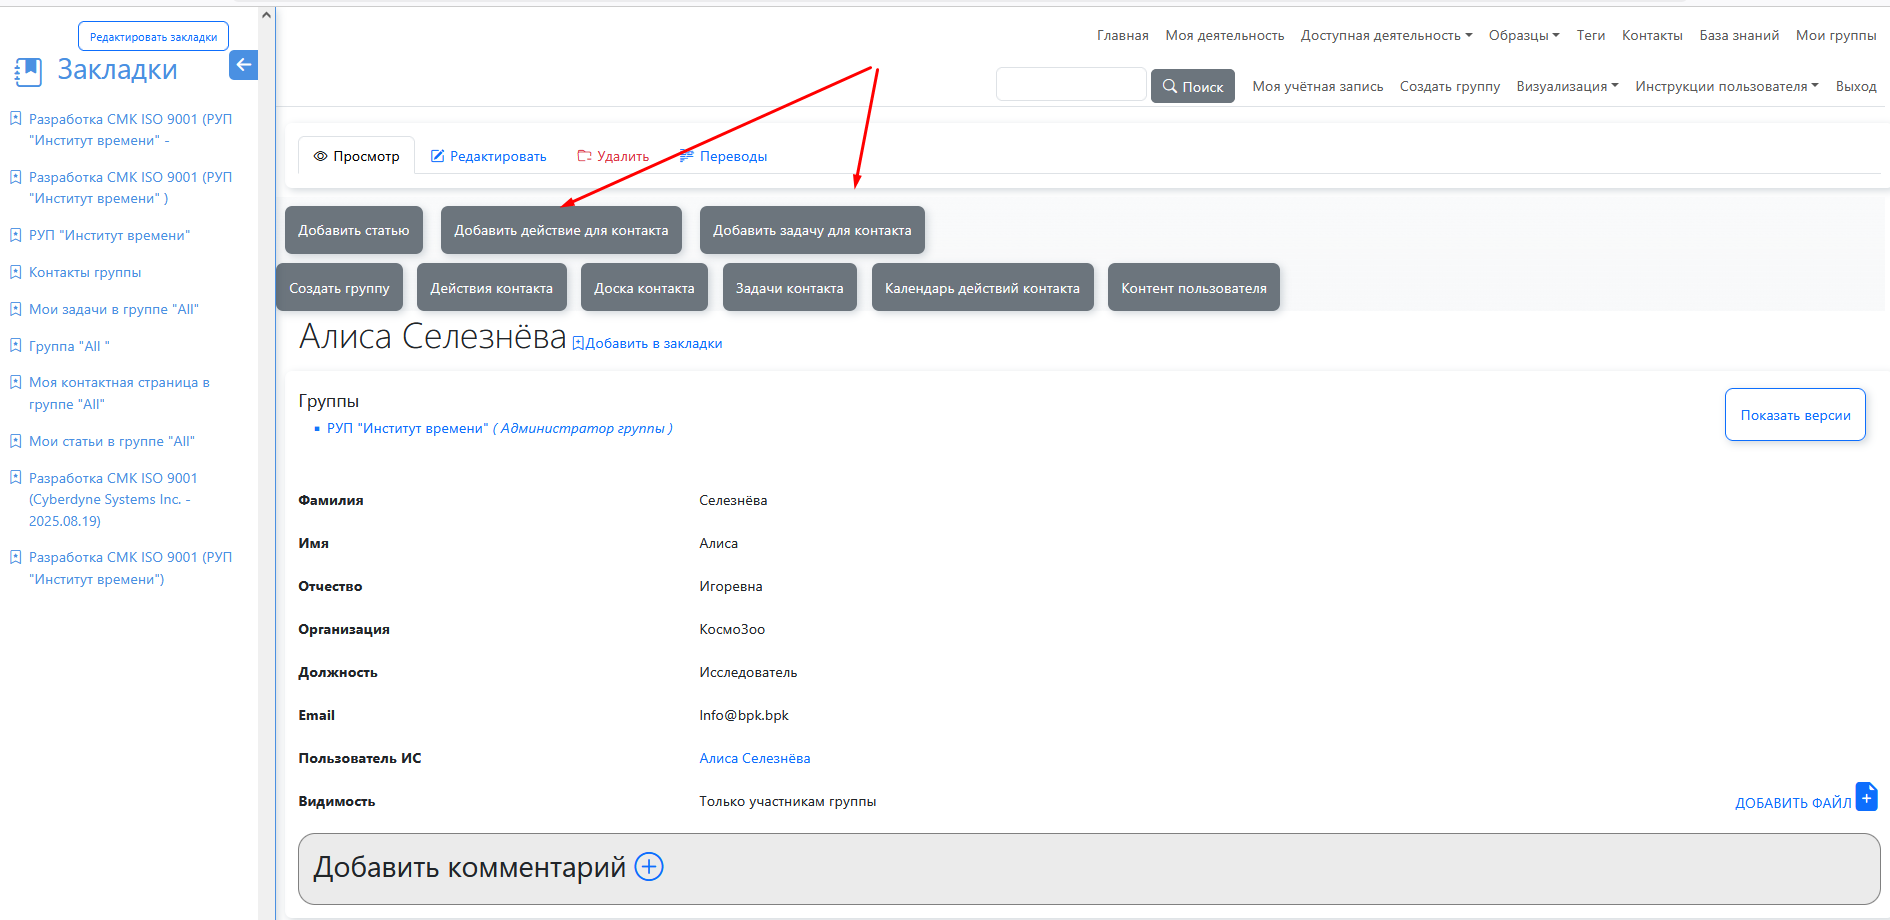The image size is (1890, 920).
Task: Click bookmark icon next to Контакты группы
Action: (15, 272)
